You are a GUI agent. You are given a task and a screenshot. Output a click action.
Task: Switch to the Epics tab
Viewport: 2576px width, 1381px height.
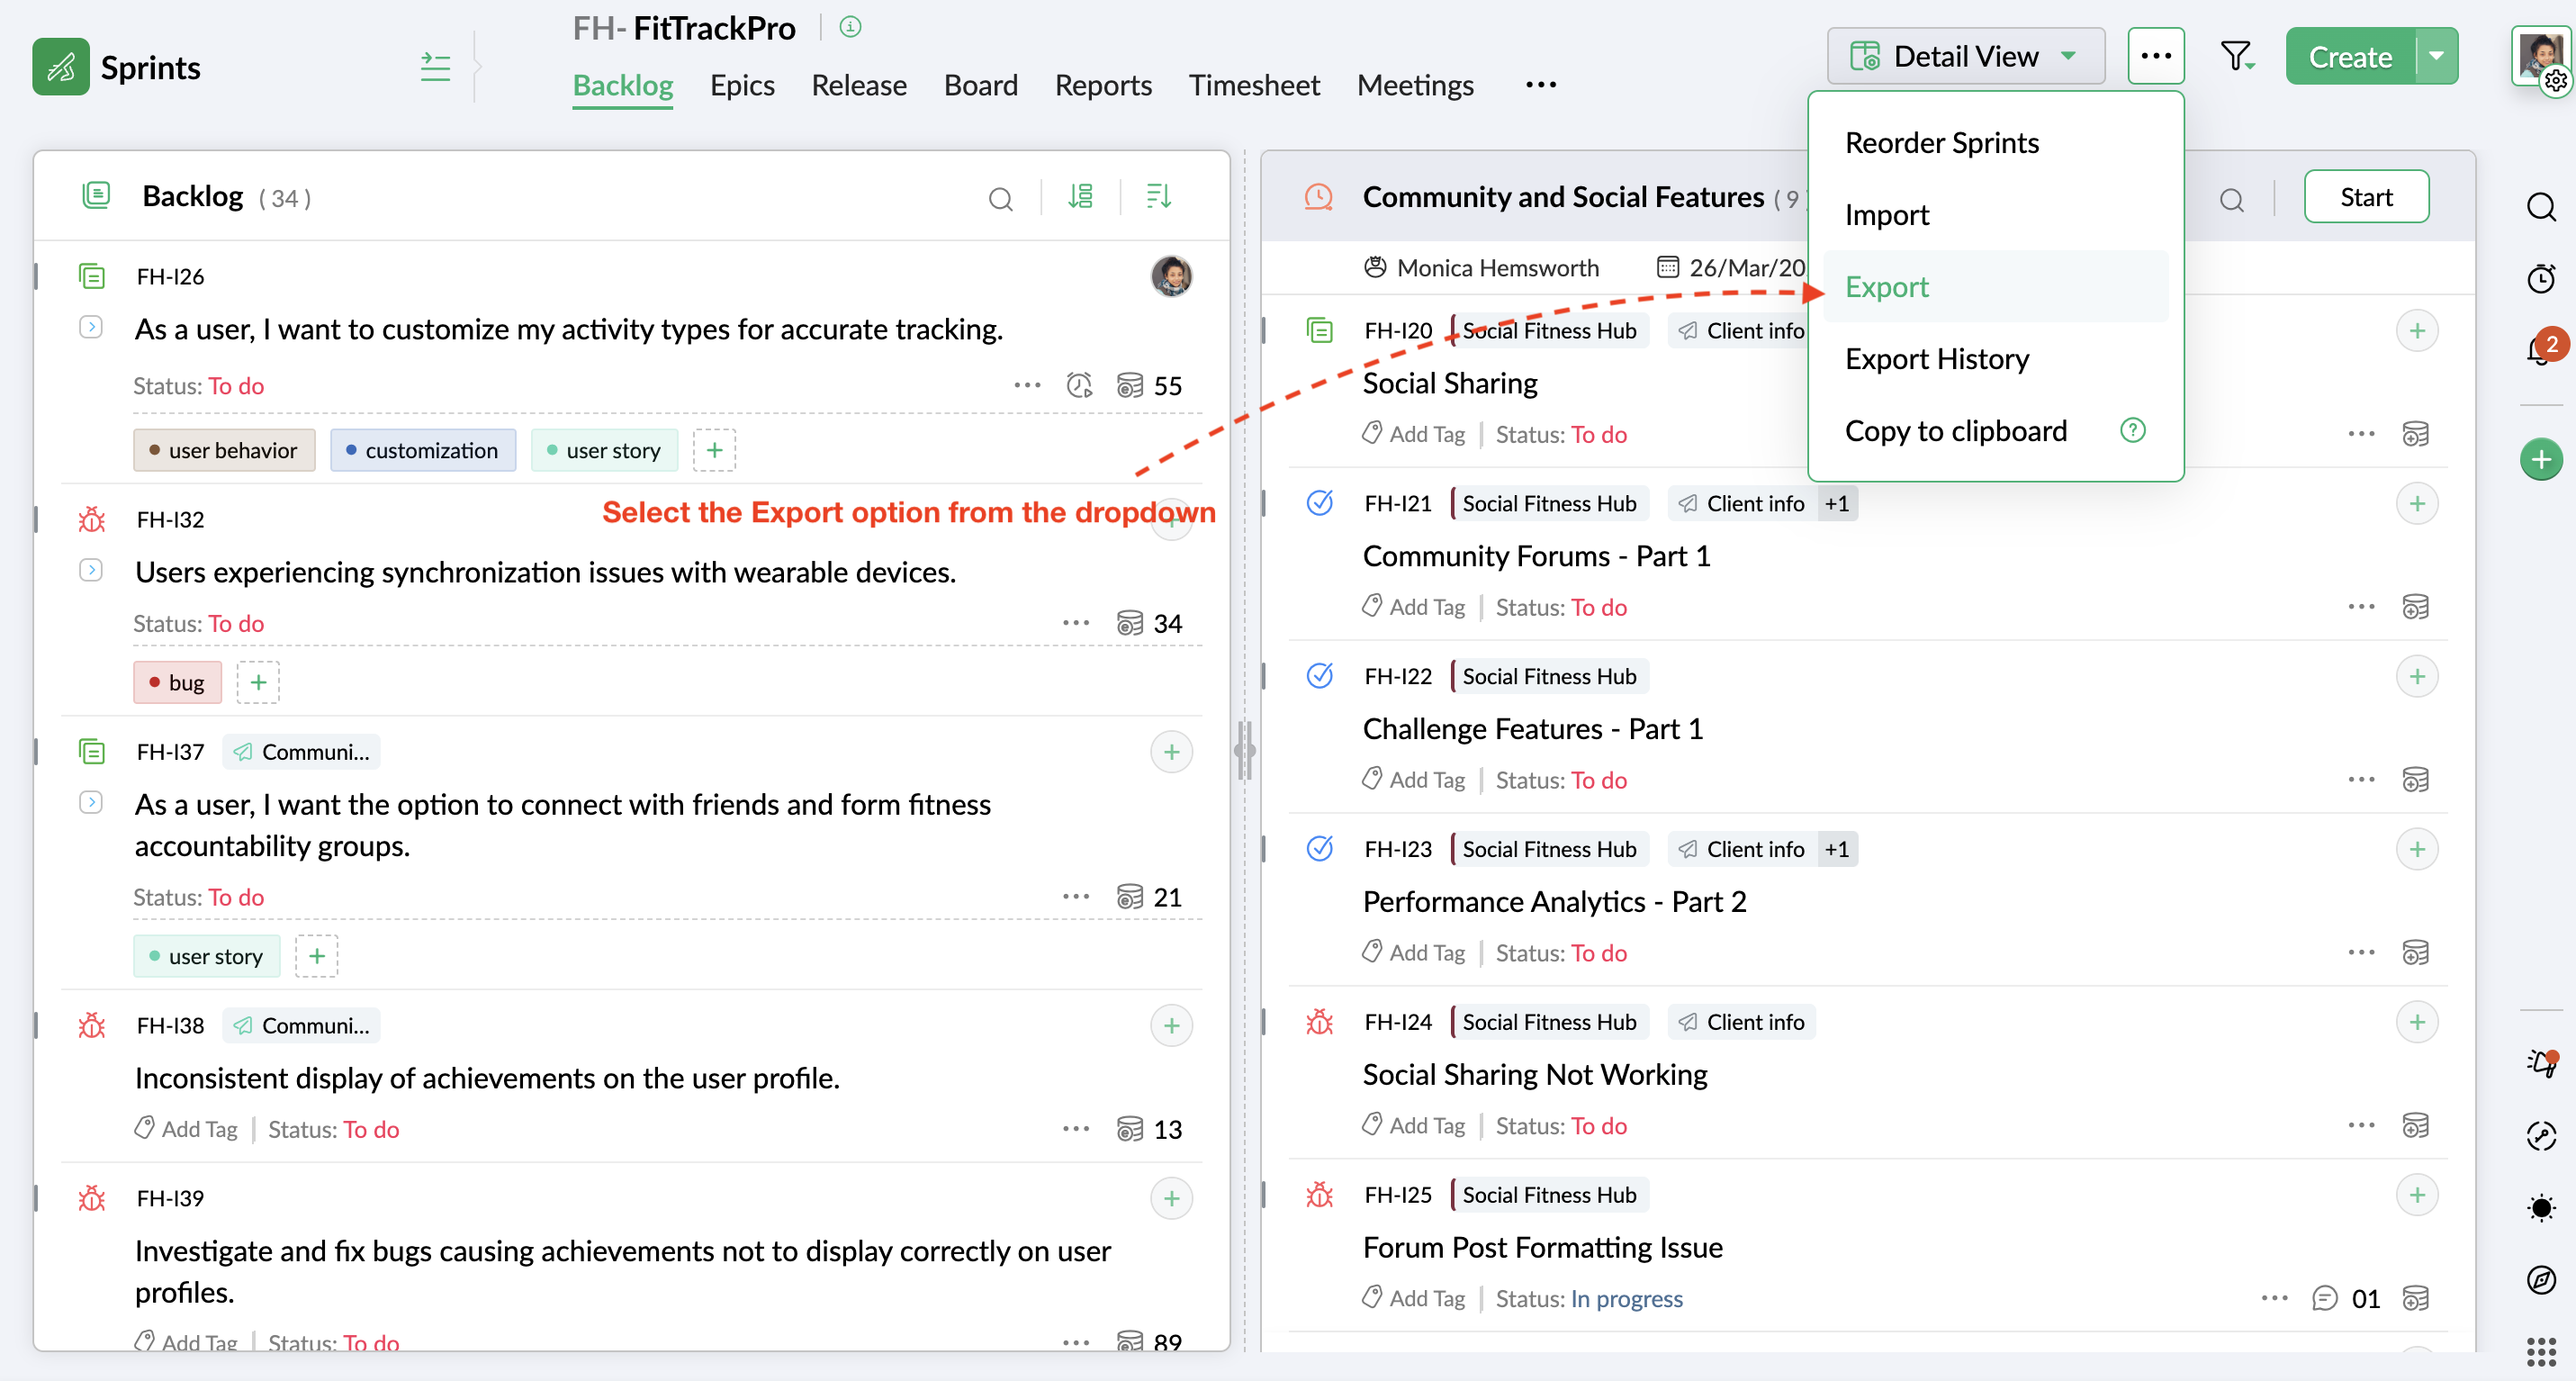tap(742, 86)
